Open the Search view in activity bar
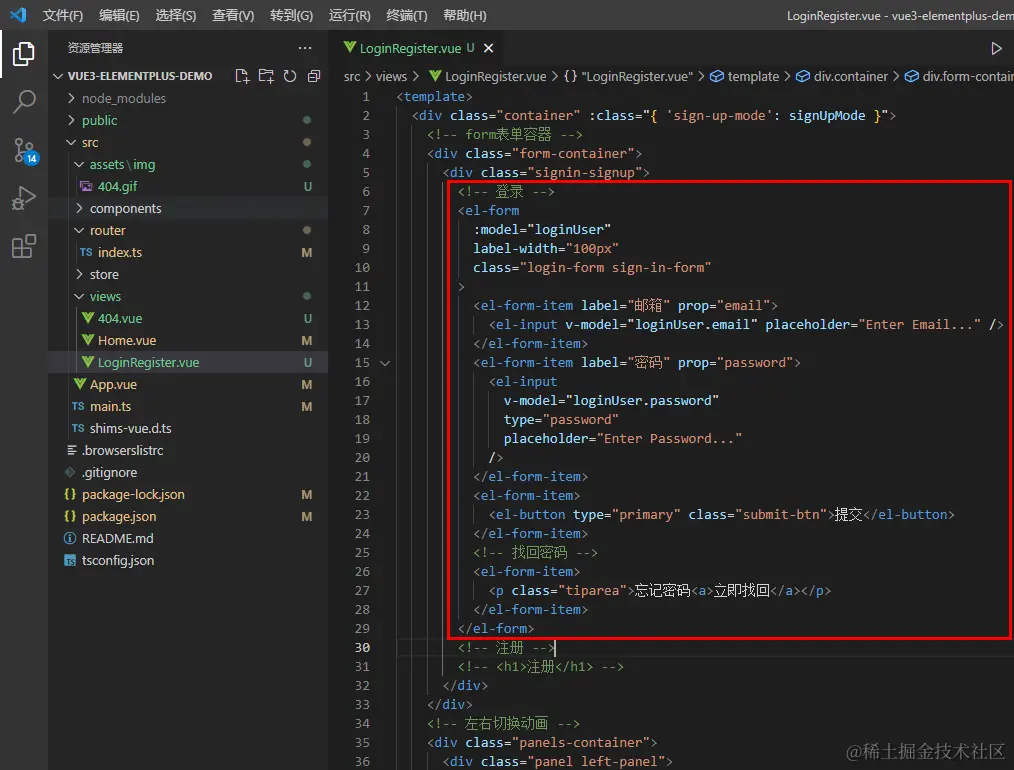Viewport: 1014px width, 770px height. click(x=24, y=102)
